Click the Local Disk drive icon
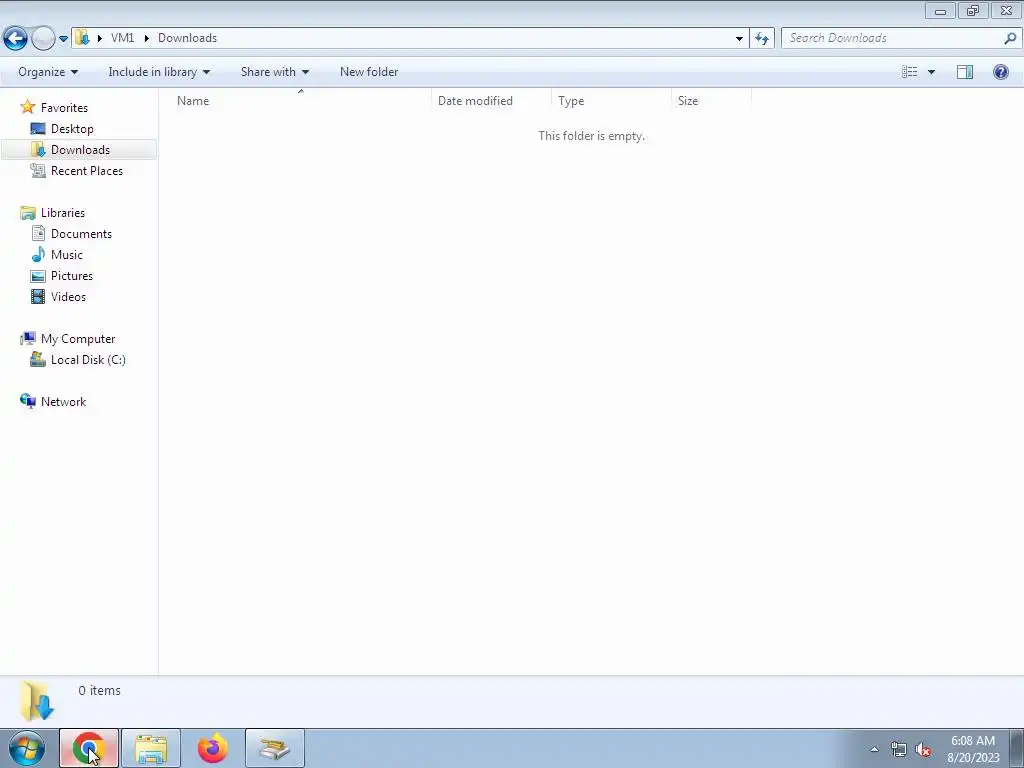The width and height of the screenshot is (1024, 768). point(38,359)
